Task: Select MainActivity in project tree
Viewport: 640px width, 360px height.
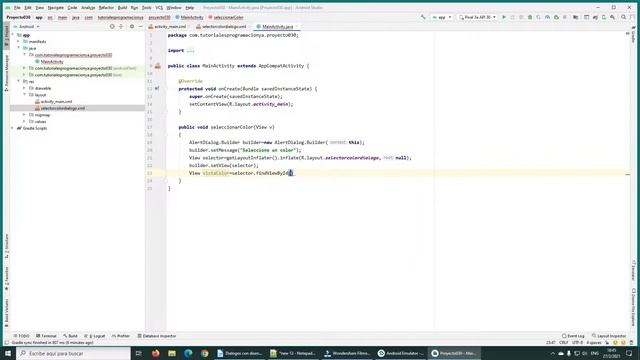Action: pyautogui.click(x=52, y=62)
